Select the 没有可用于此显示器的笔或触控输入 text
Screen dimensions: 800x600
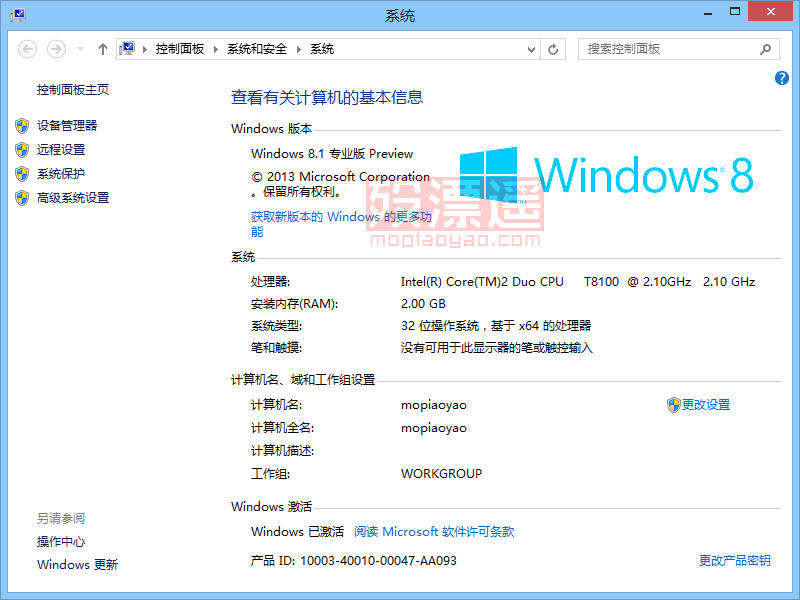tap(497, 348)
